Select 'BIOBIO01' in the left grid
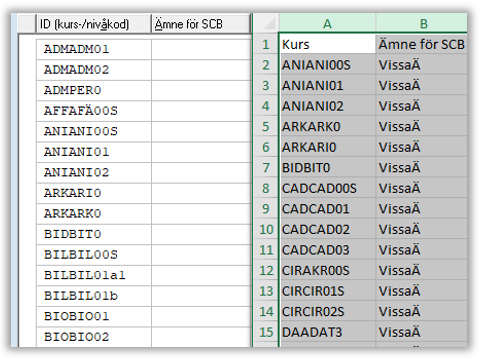 94,316
